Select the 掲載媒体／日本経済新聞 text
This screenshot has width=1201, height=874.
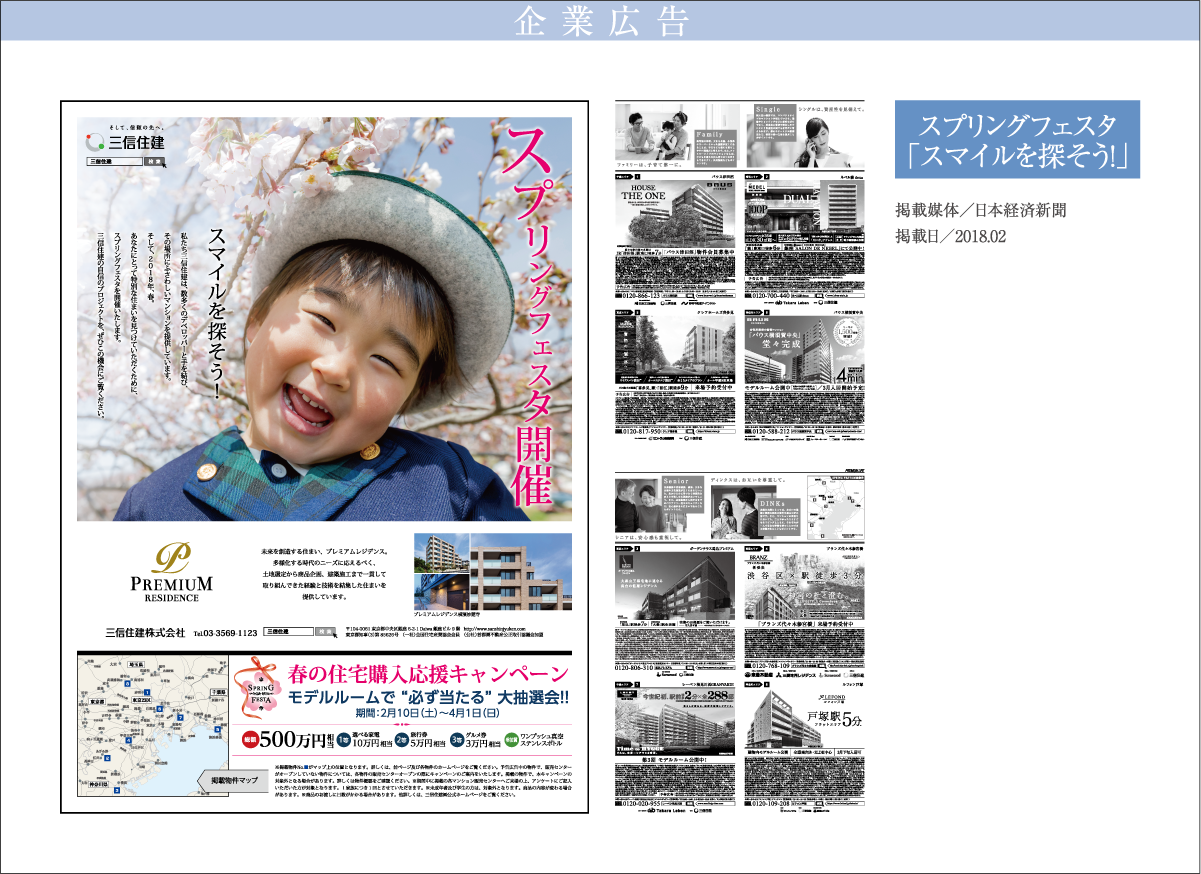pos(981,212)
